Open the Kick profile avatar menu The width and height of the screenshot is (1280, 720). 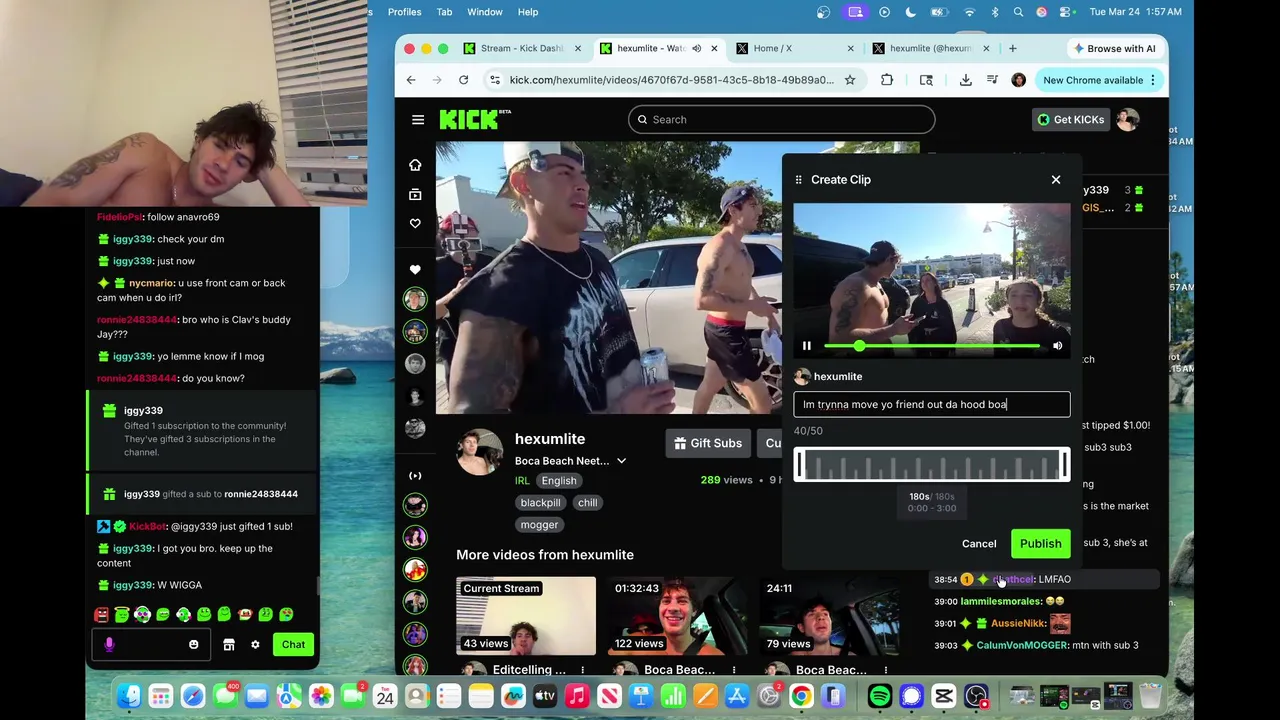click(1128, 120)
